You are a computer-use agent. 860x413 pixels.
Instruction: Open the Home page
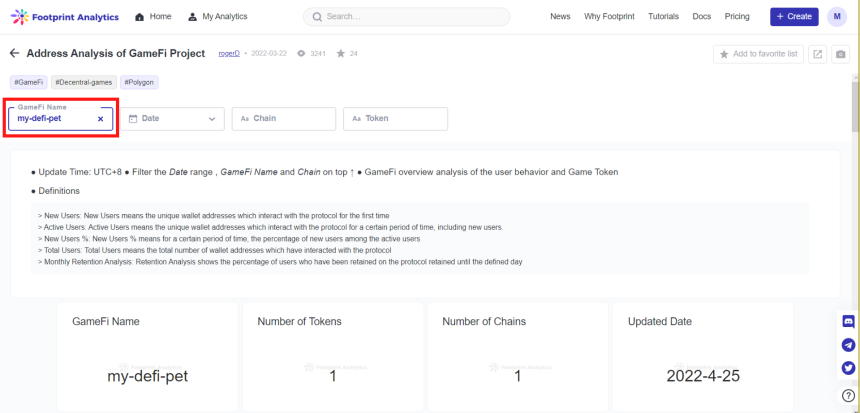tap(153, 16)
